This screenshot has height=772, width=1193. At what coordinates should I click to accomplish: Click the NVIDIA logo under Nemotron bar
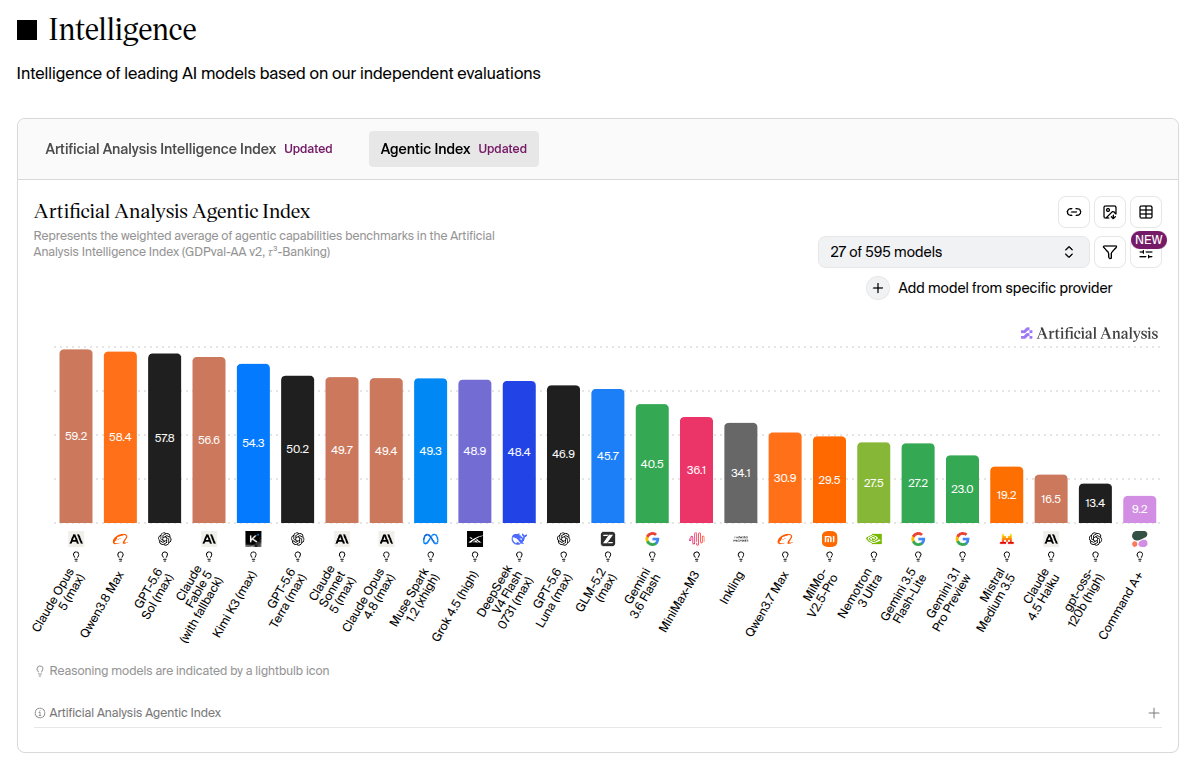pos(873,539)
